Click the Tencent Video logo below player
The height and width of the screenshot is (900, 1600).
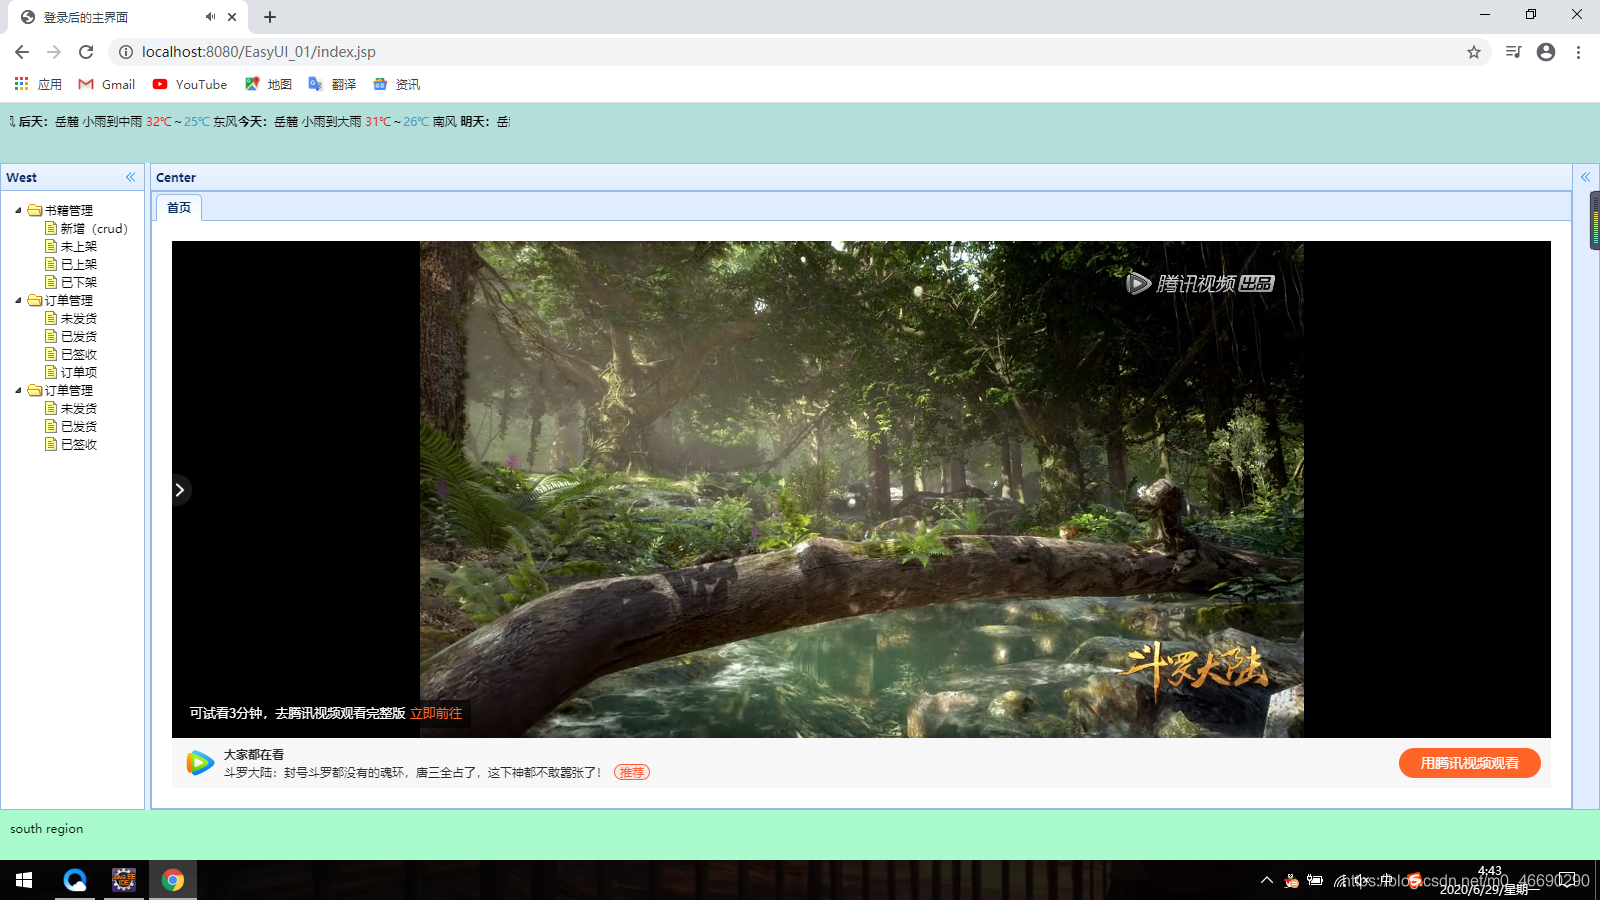point(200,763)
